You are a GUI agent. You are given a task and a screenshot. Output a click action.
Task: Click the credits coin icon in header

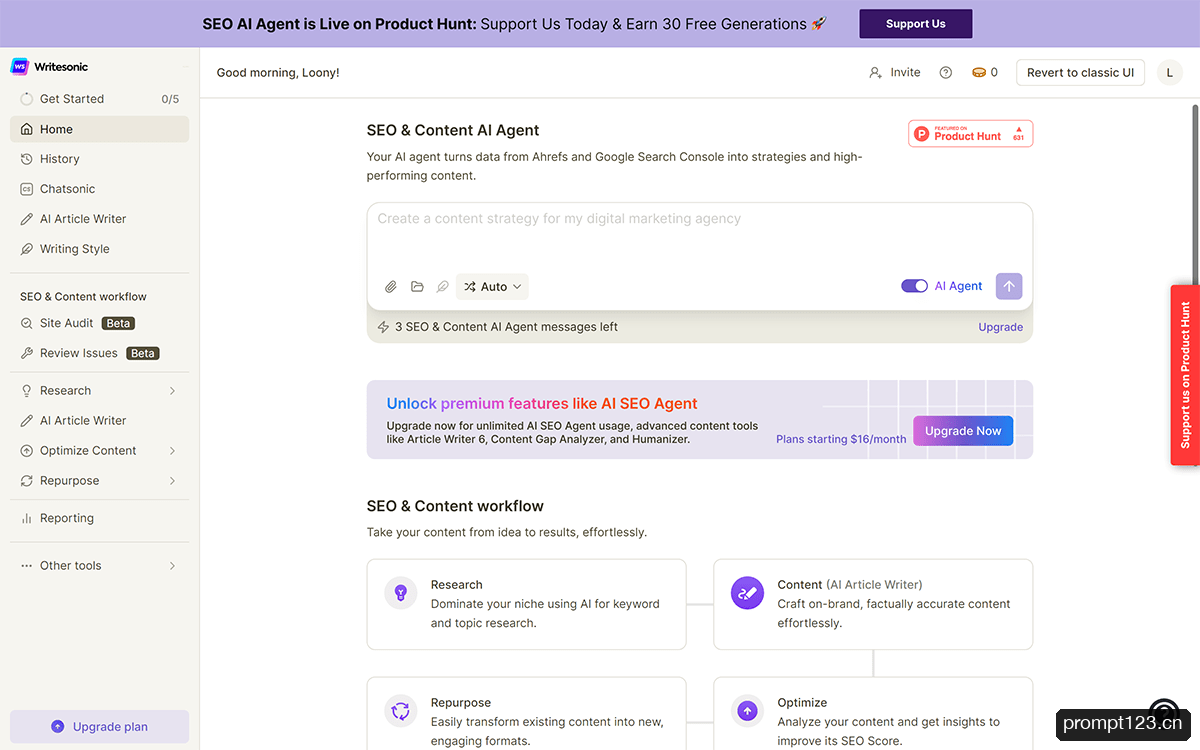979,73
